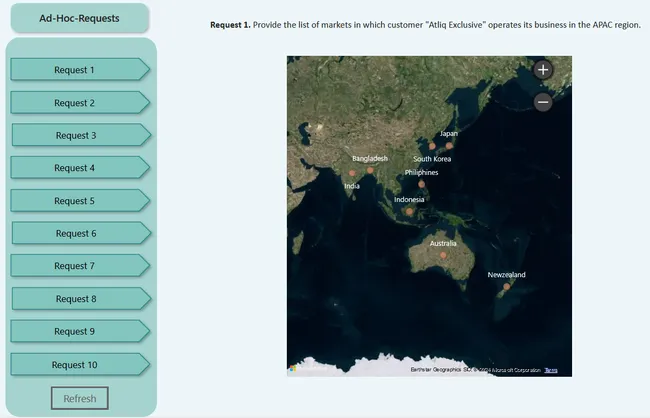Select Request 6 arrow button
This screenshot has width=650, height=418.
point(81,233)
